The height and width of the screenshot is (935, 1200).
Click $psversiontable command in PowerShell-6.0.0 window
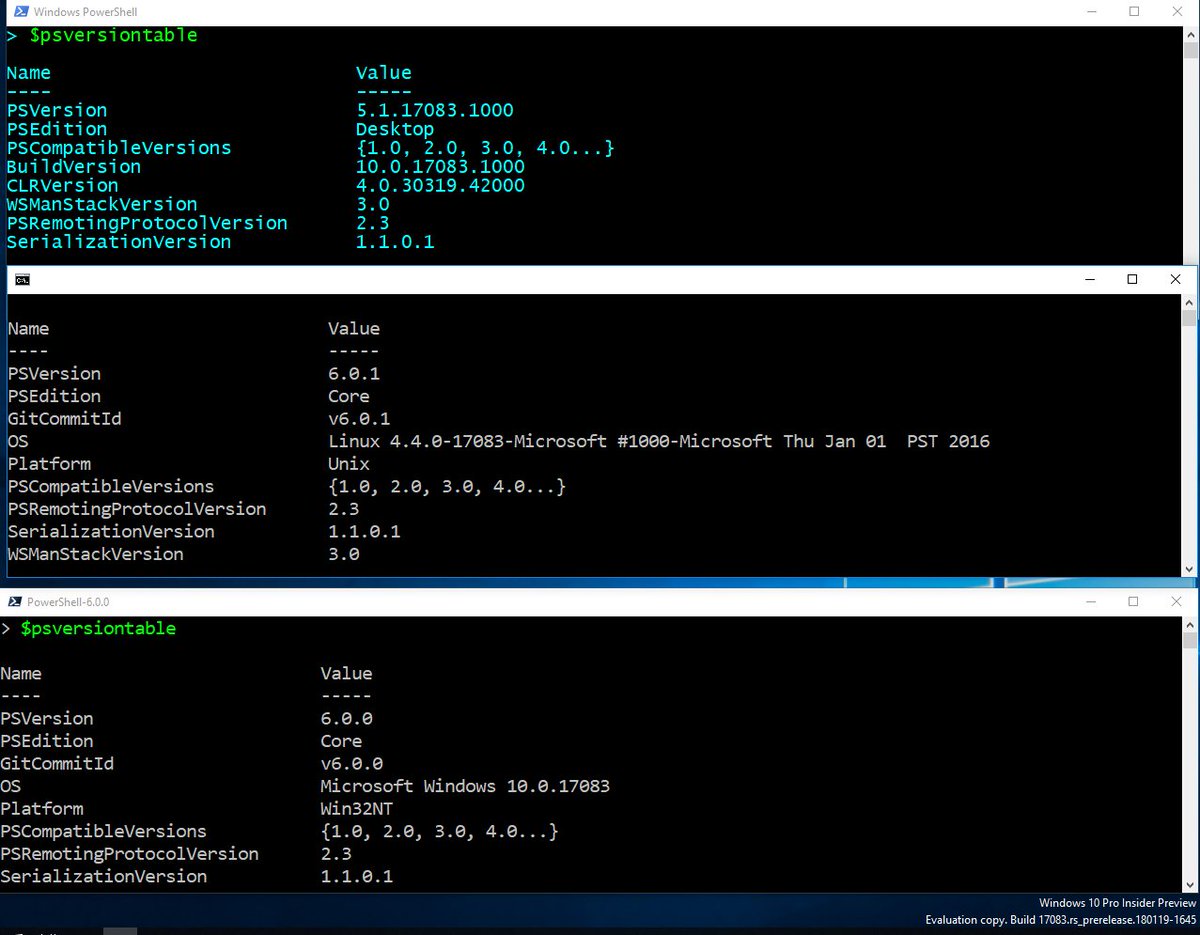[98, 629]
